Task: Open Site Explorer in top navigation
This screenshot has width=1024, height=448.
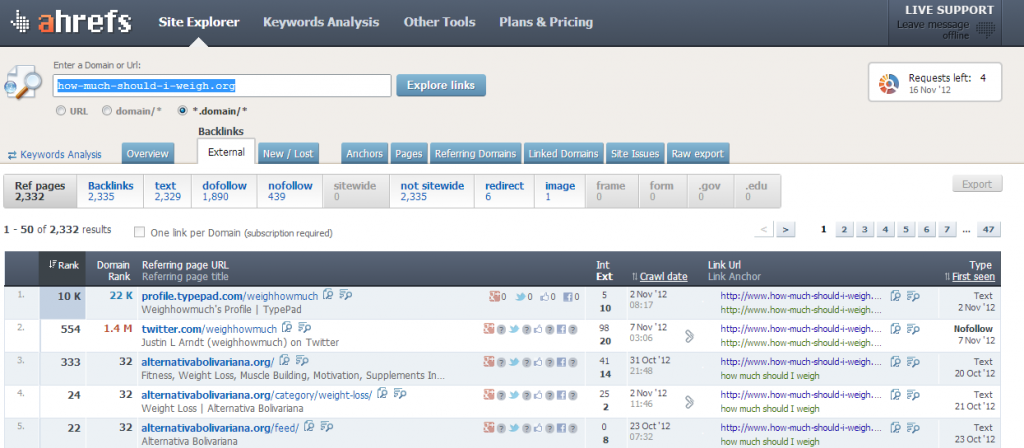Action: (199, 22)
